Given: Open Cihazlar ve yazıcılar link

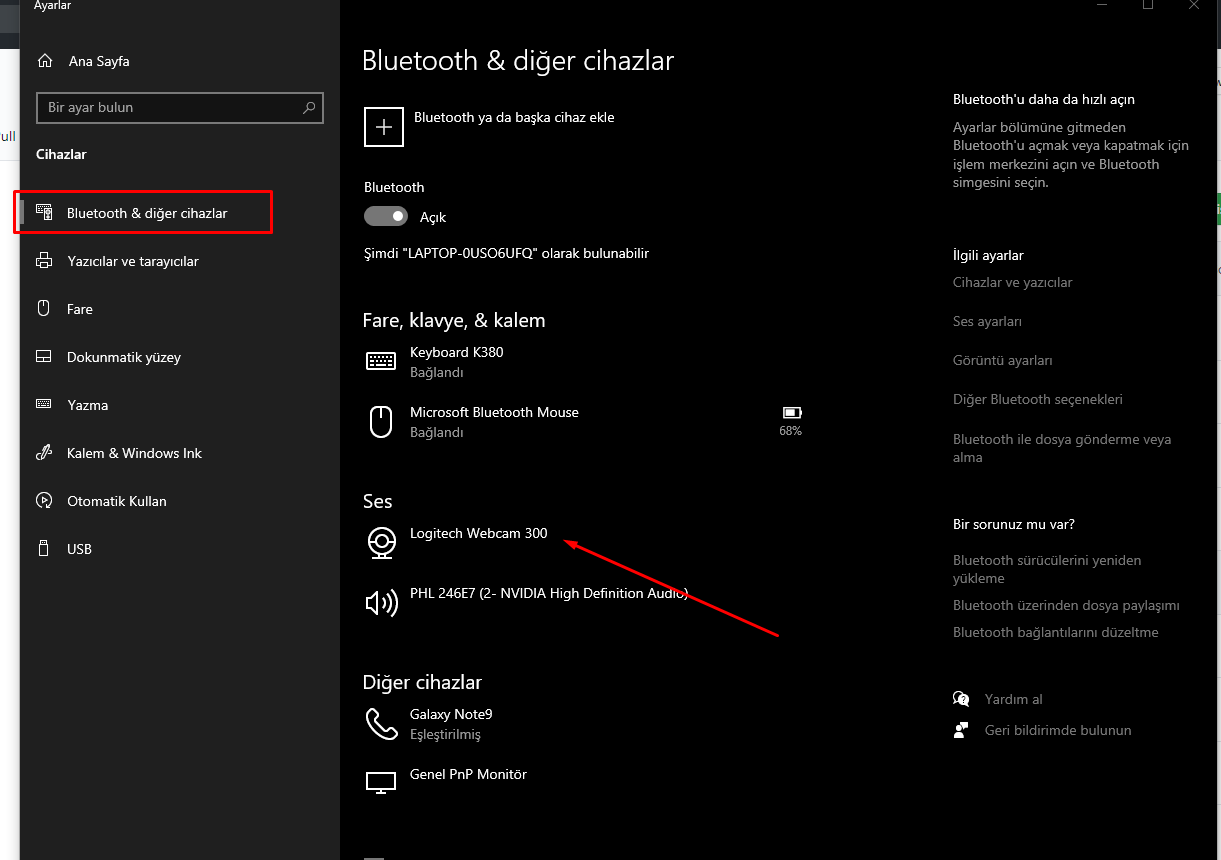Looking at the screenshot, I should (x=1012, y=282).
